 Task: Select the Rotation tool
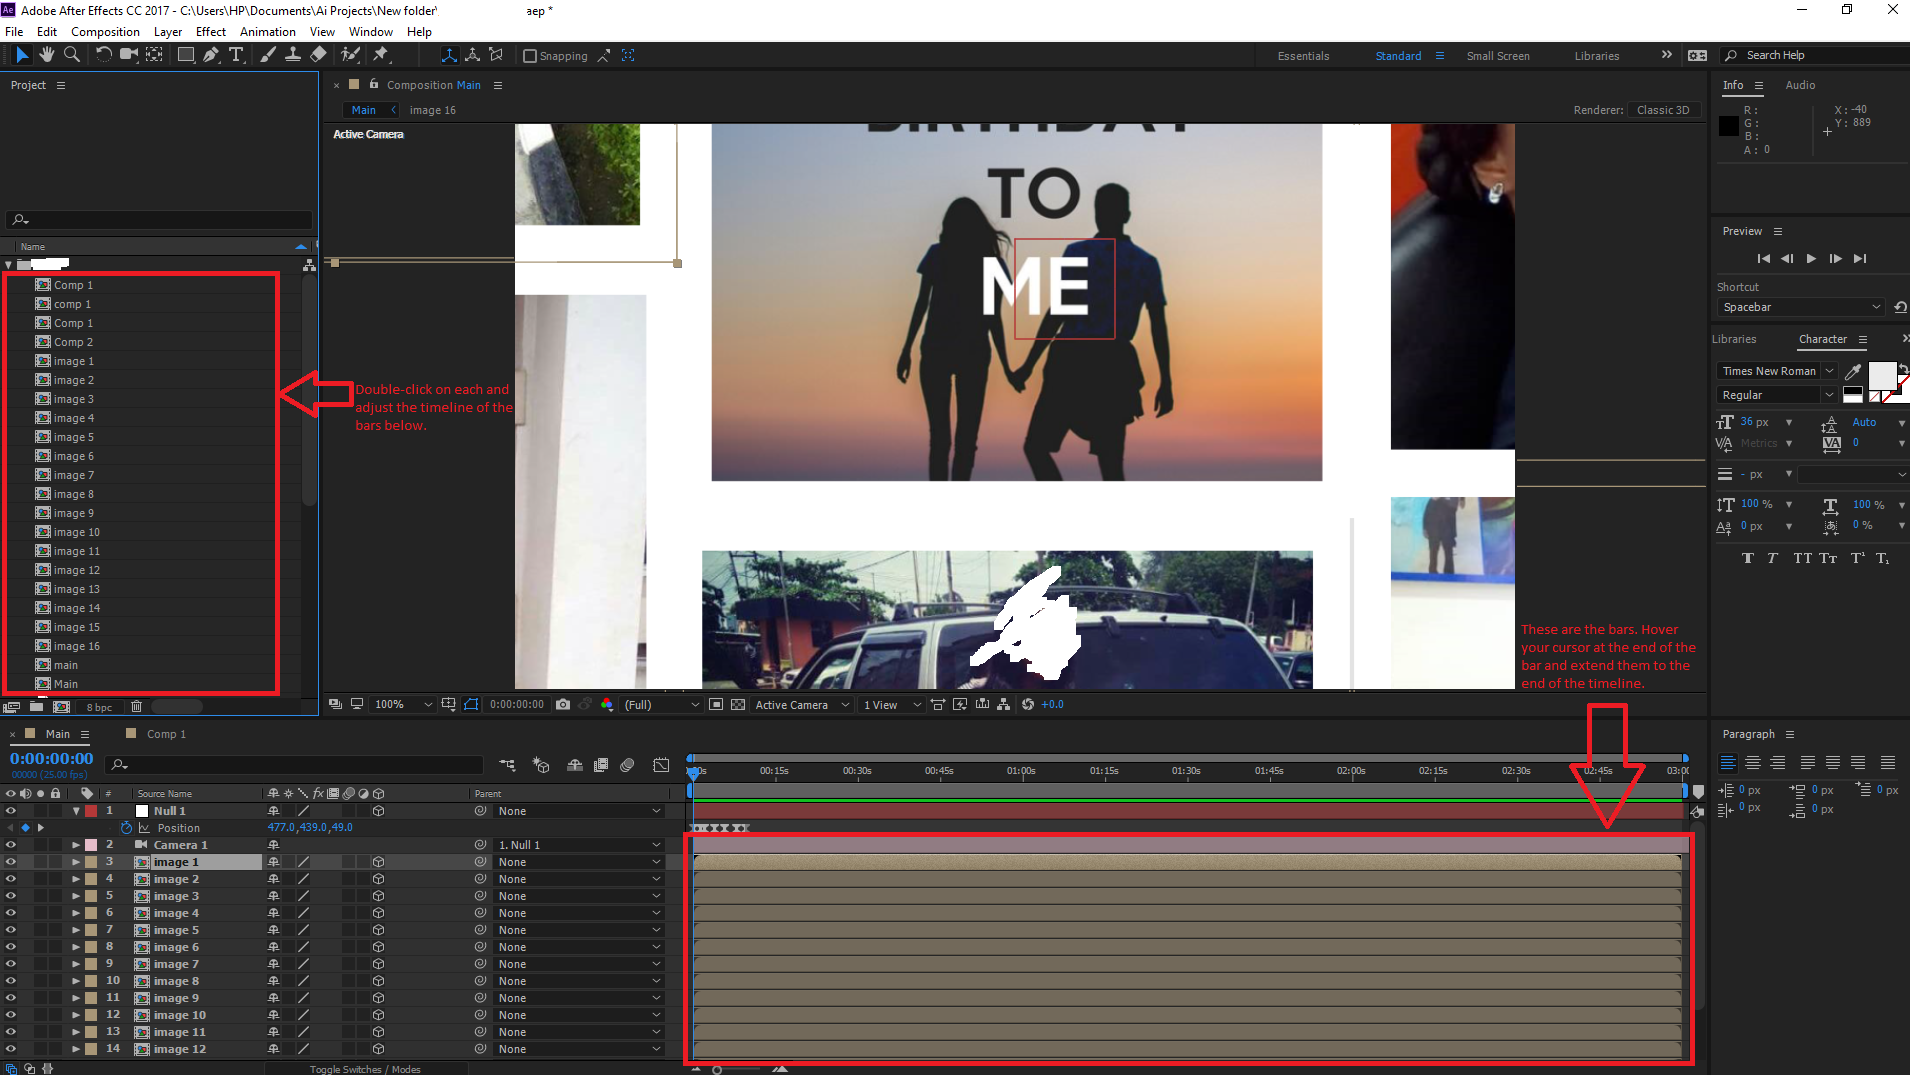[x=103, y=55]
